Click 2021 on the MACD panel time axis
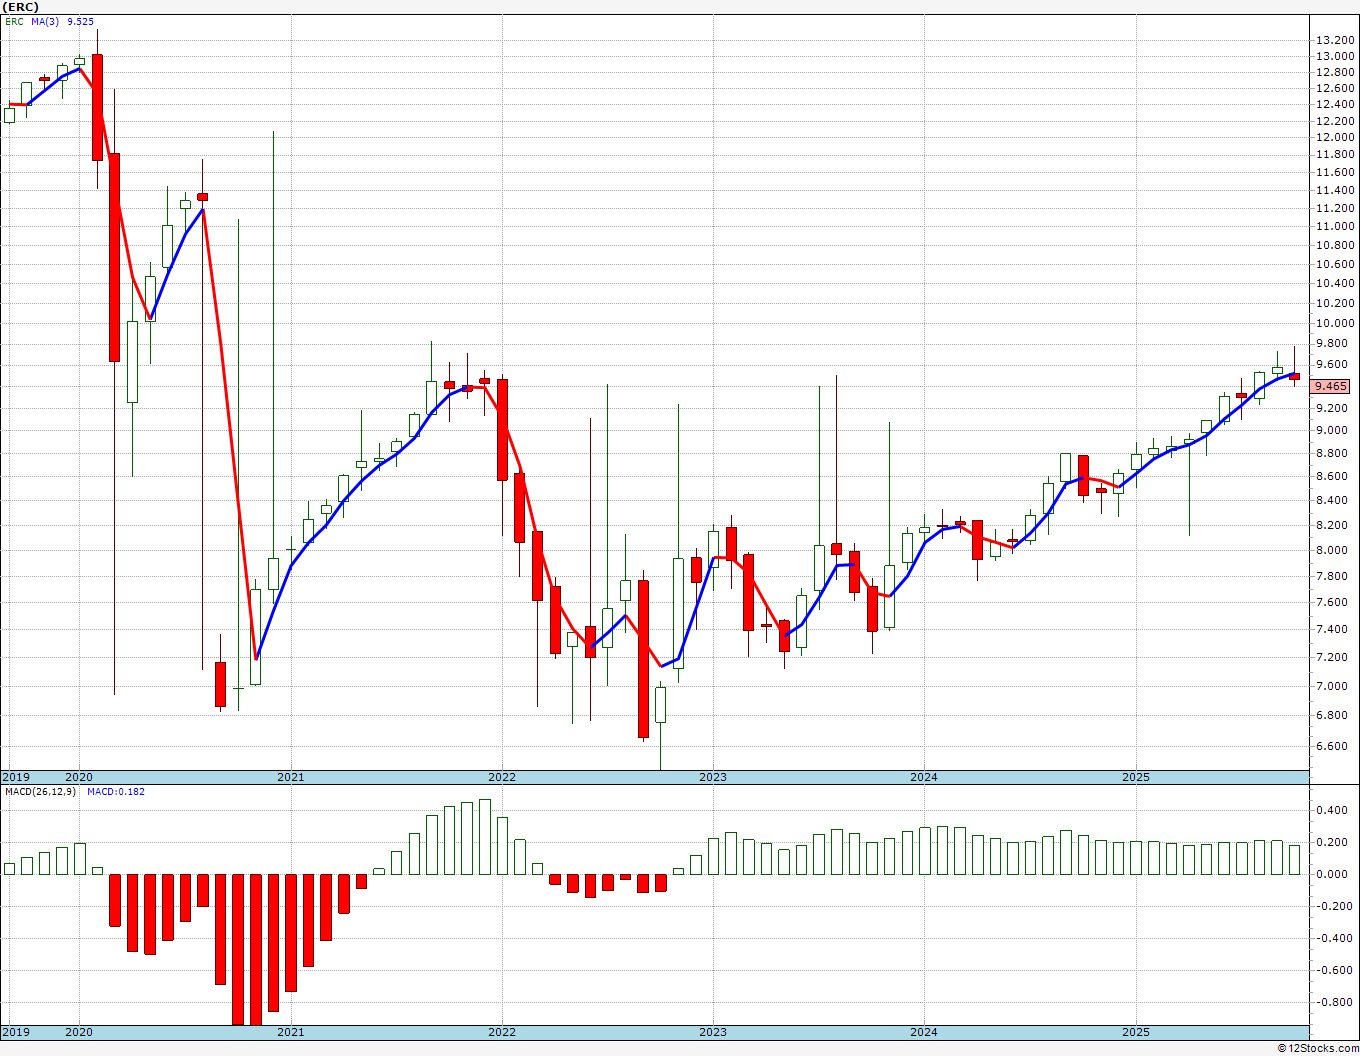 (290, 1032)
